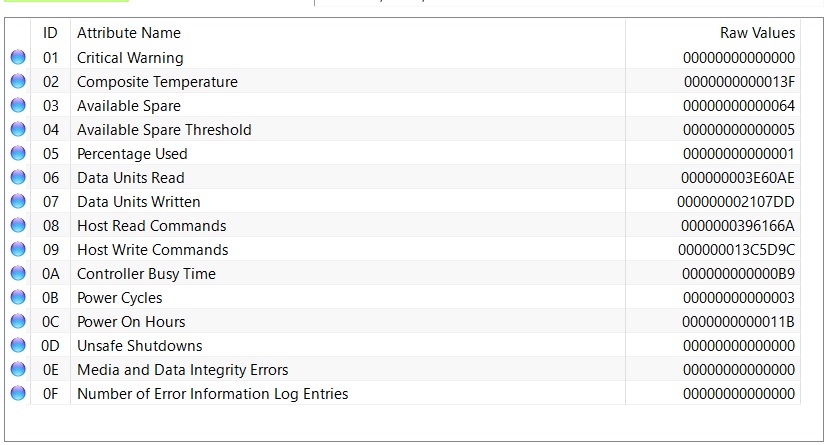
Task: Select the Power On Hours row
Action: pyautogui.click(x=131, y=322)
